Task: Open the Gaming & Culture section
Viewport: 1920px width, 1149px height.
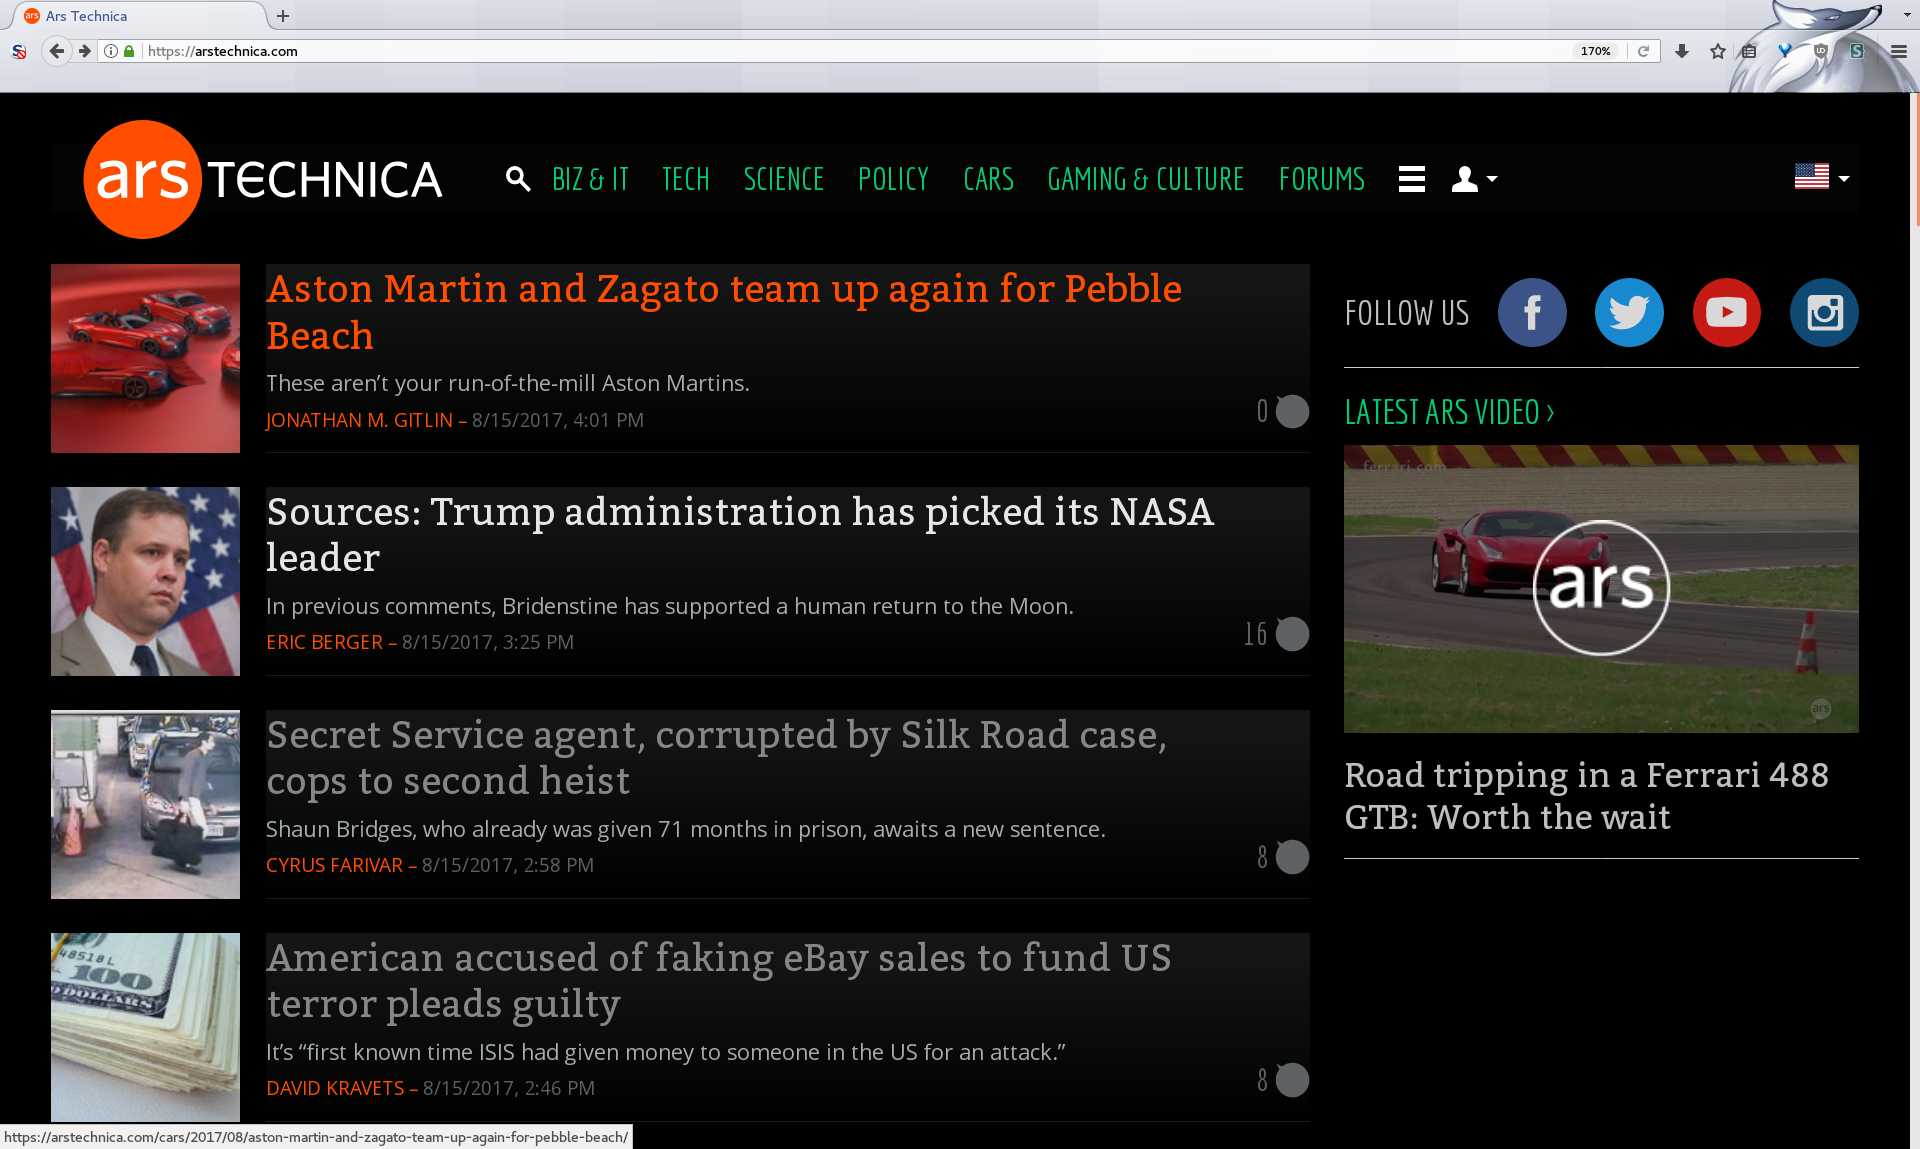Action: pyautogui.click(x=1145, y=180)
